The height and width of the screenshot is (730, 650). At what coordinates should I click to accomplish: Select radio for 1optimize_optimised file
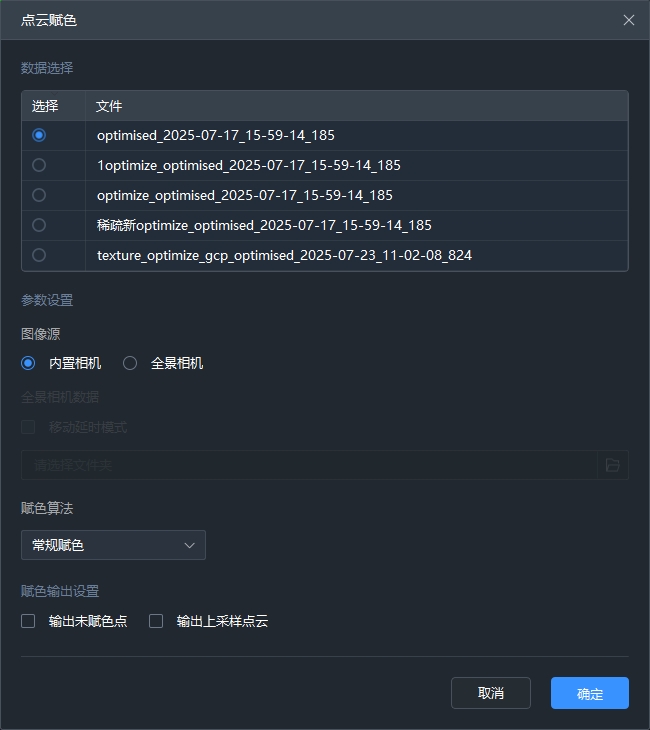[39, 165]
